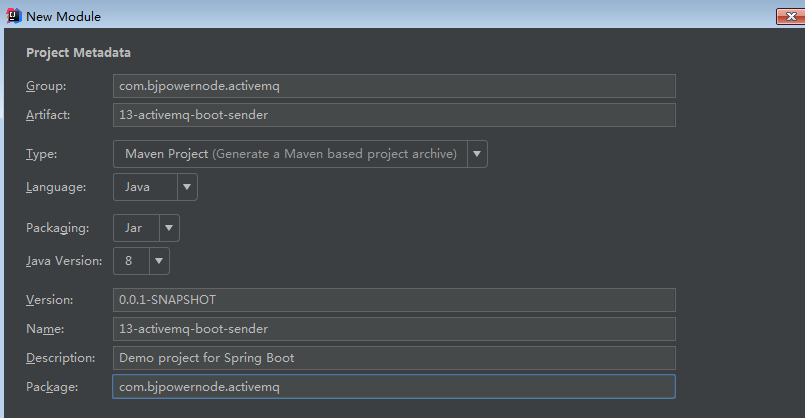805x418 pixels.
Task: Click the Package input field
Action: [x=394, y=387]
